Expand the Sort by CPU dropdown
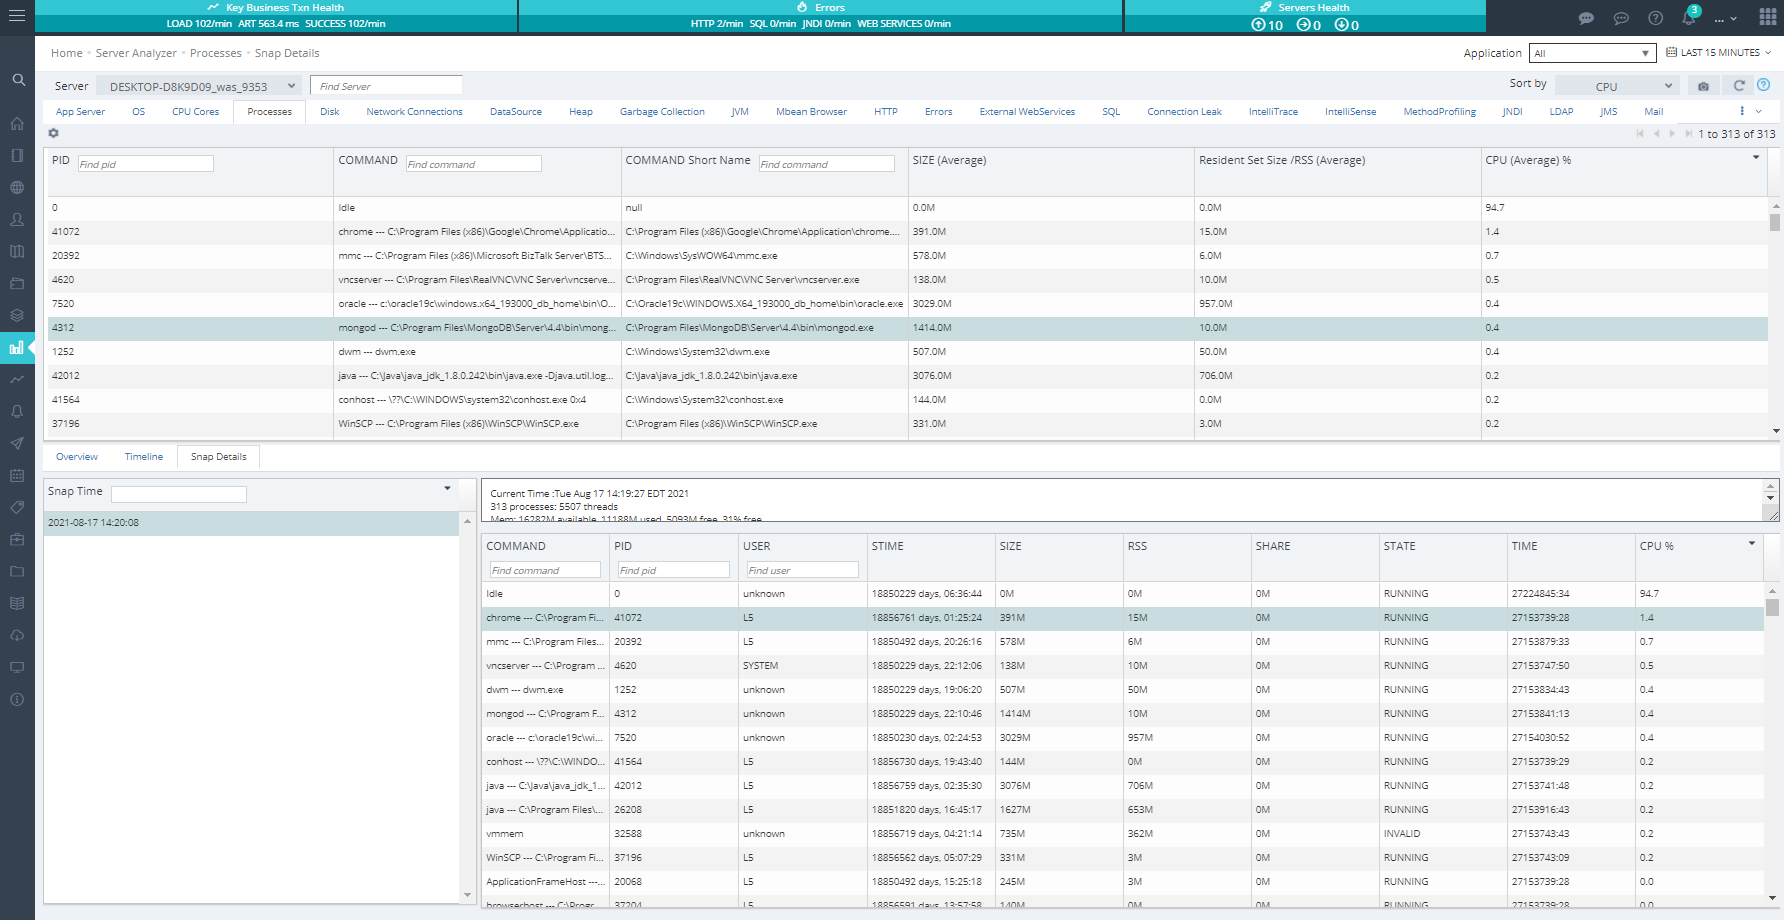This screenshot has width=1784, height=920. click(x=1616, y=86)
